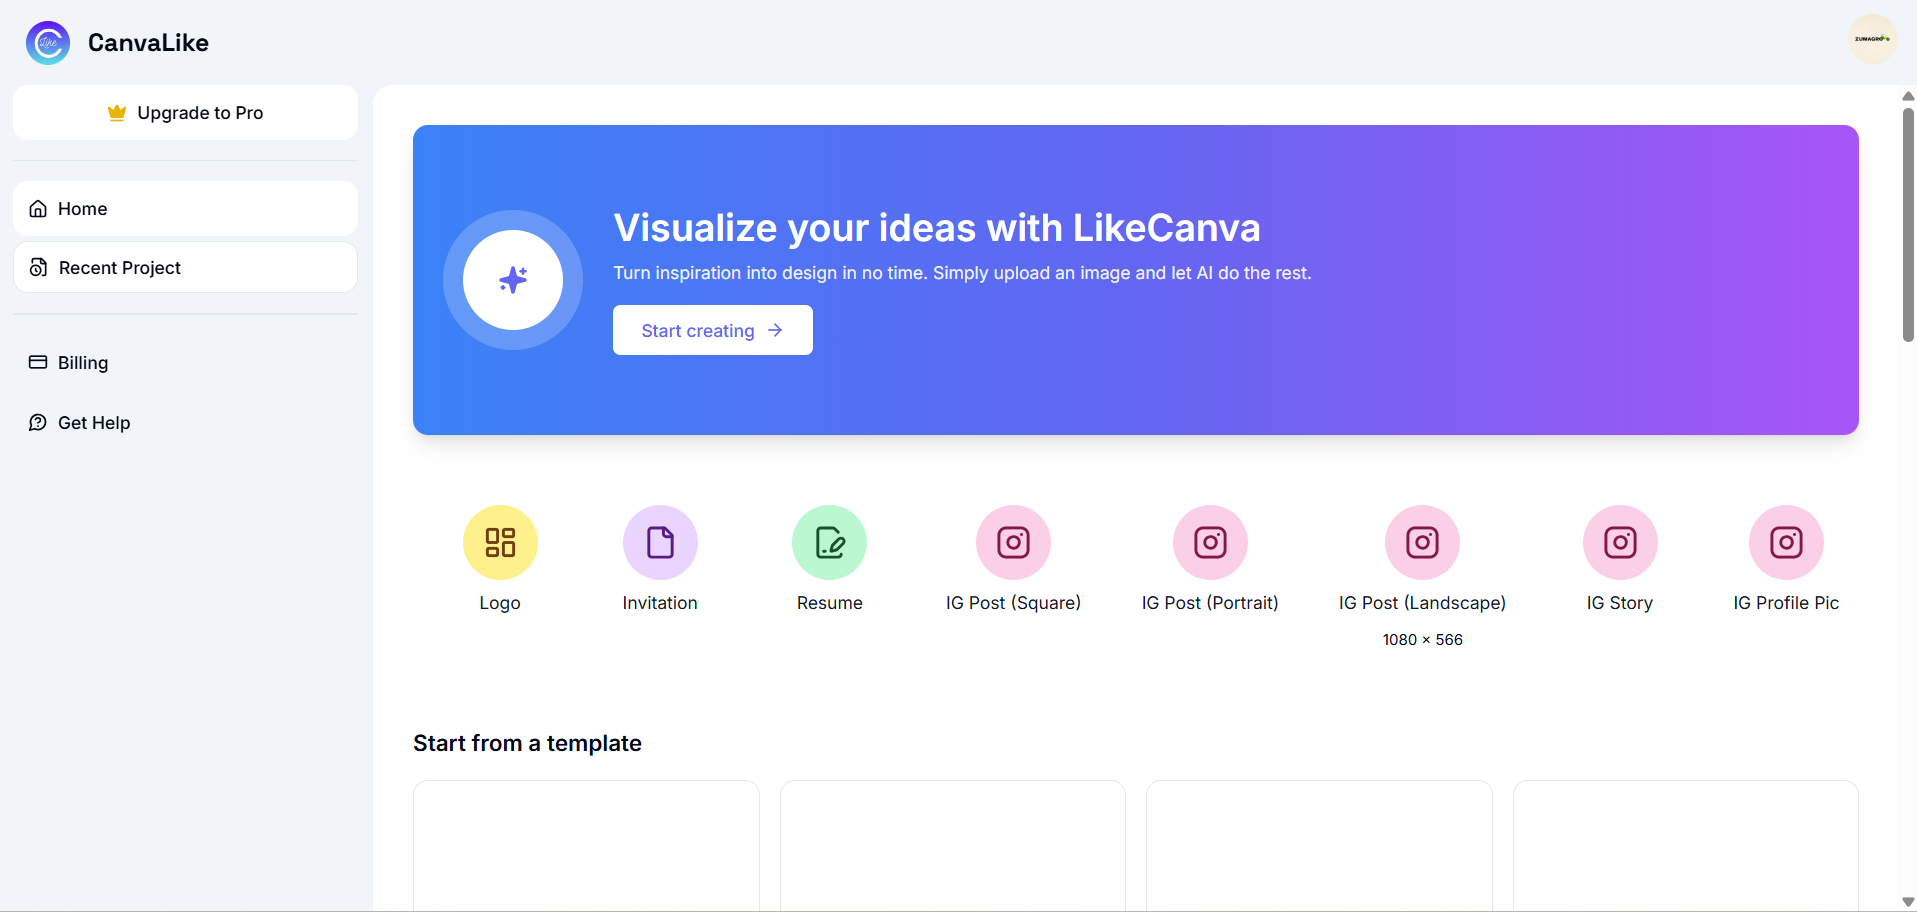Screen dimensions: 1917x912
Task: Open the second template card
Action: 952,846
